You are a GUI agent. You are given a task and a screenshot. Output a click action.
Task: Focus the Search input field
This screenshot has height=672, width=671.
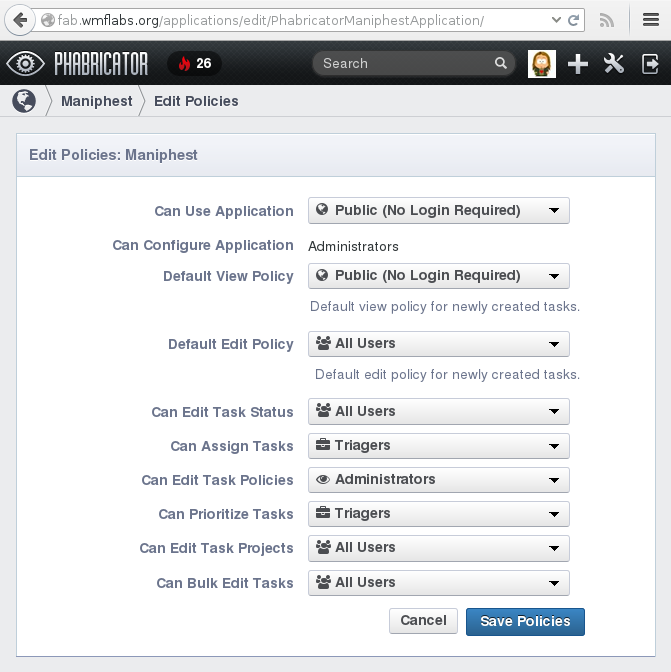click(405, 63)
